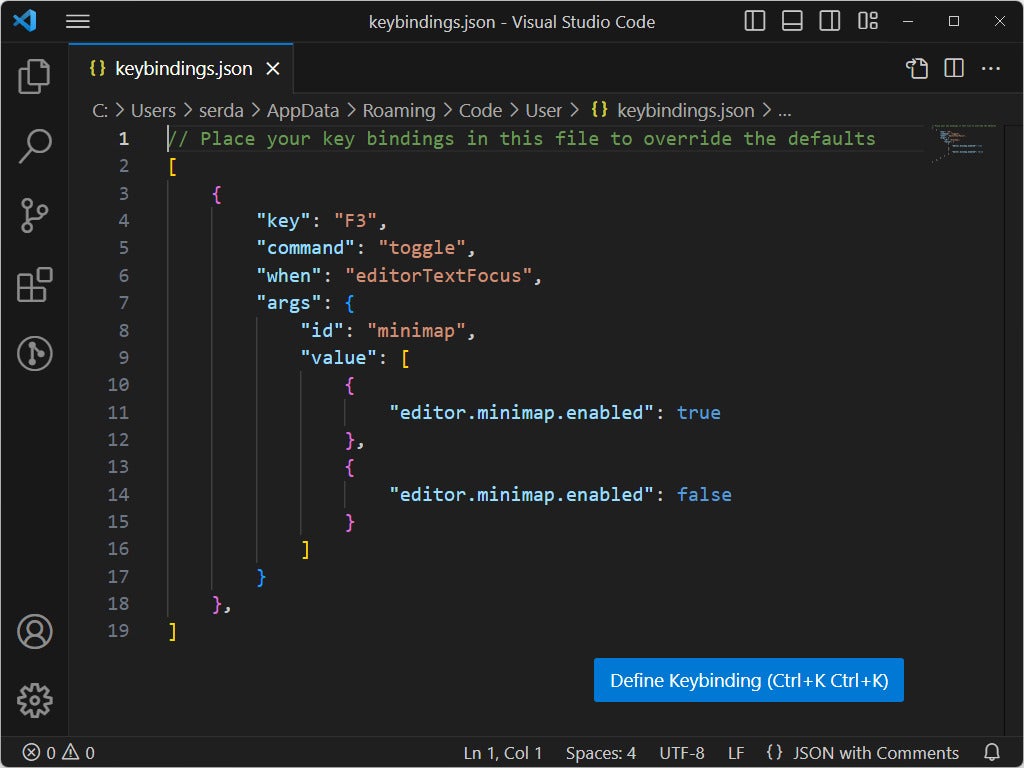This screenshot has width=1024, height=768.
Task: Minimize the VS Code window
Action: pyautogui.click(x=908, y=22)
